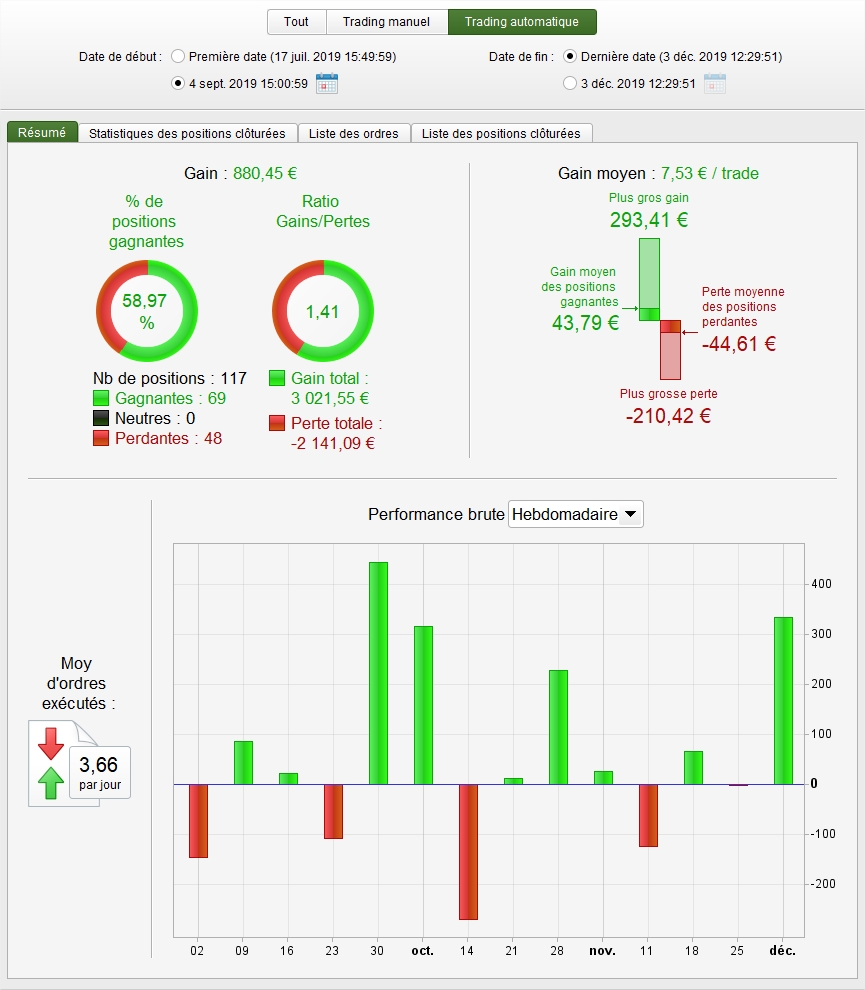This screenshot has height=990, width=865.
Task: Click the red Perdantes legend square
Action: (101, 438)
